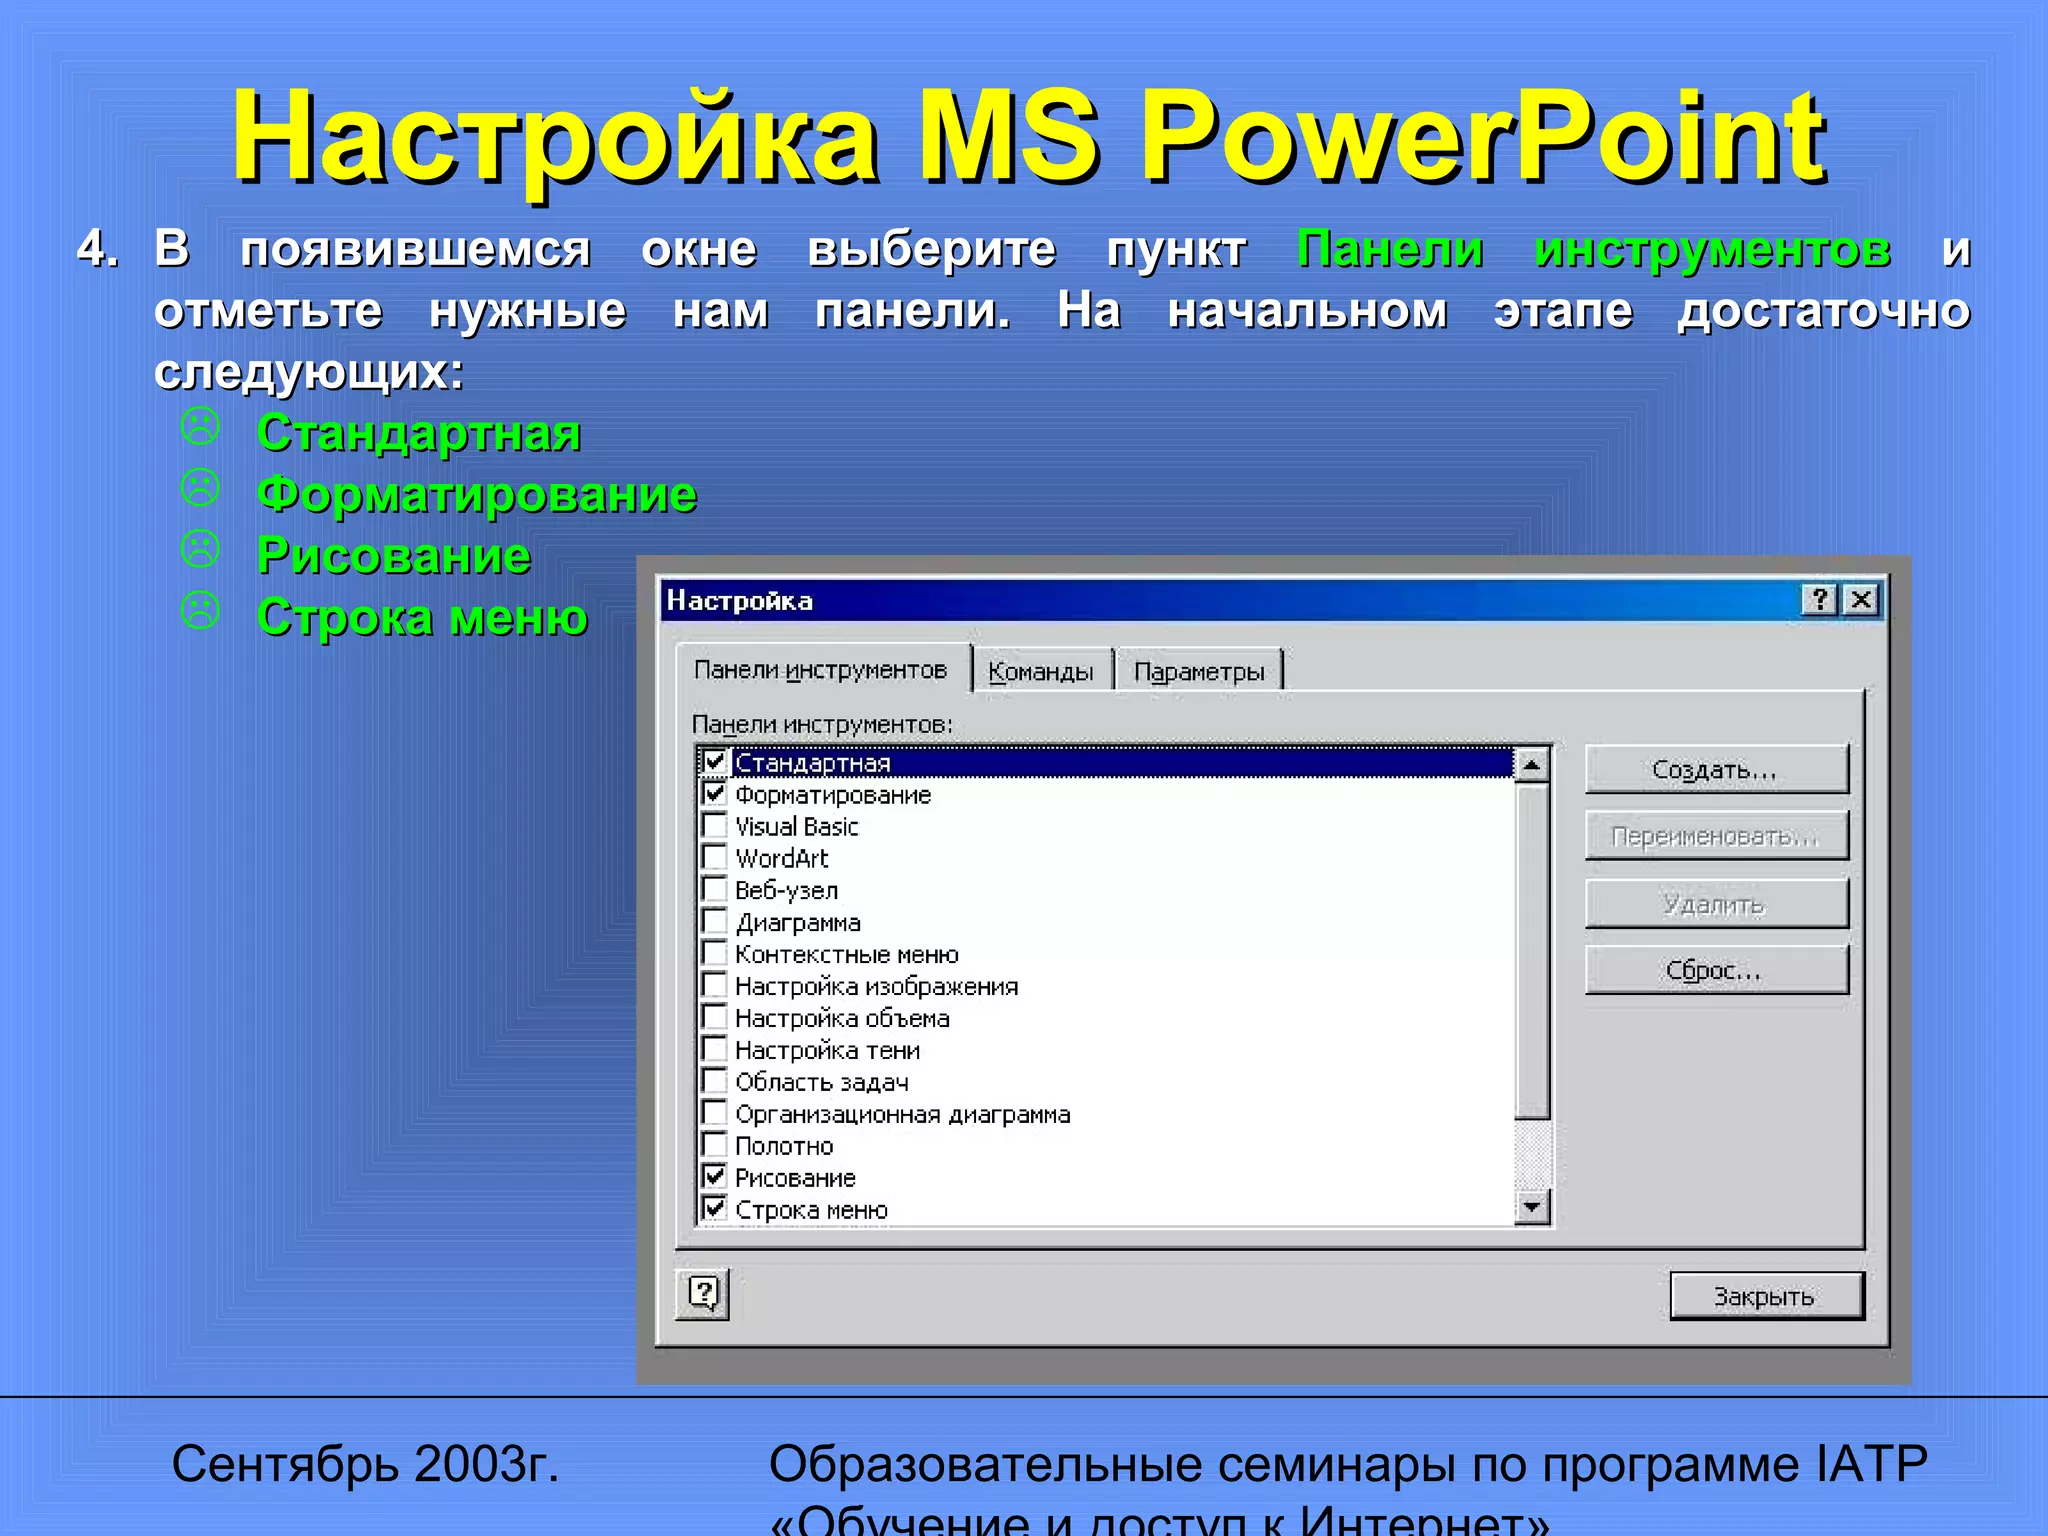
Task: Enable Настройка объема checkbox
Action: tap(714, 1018)
